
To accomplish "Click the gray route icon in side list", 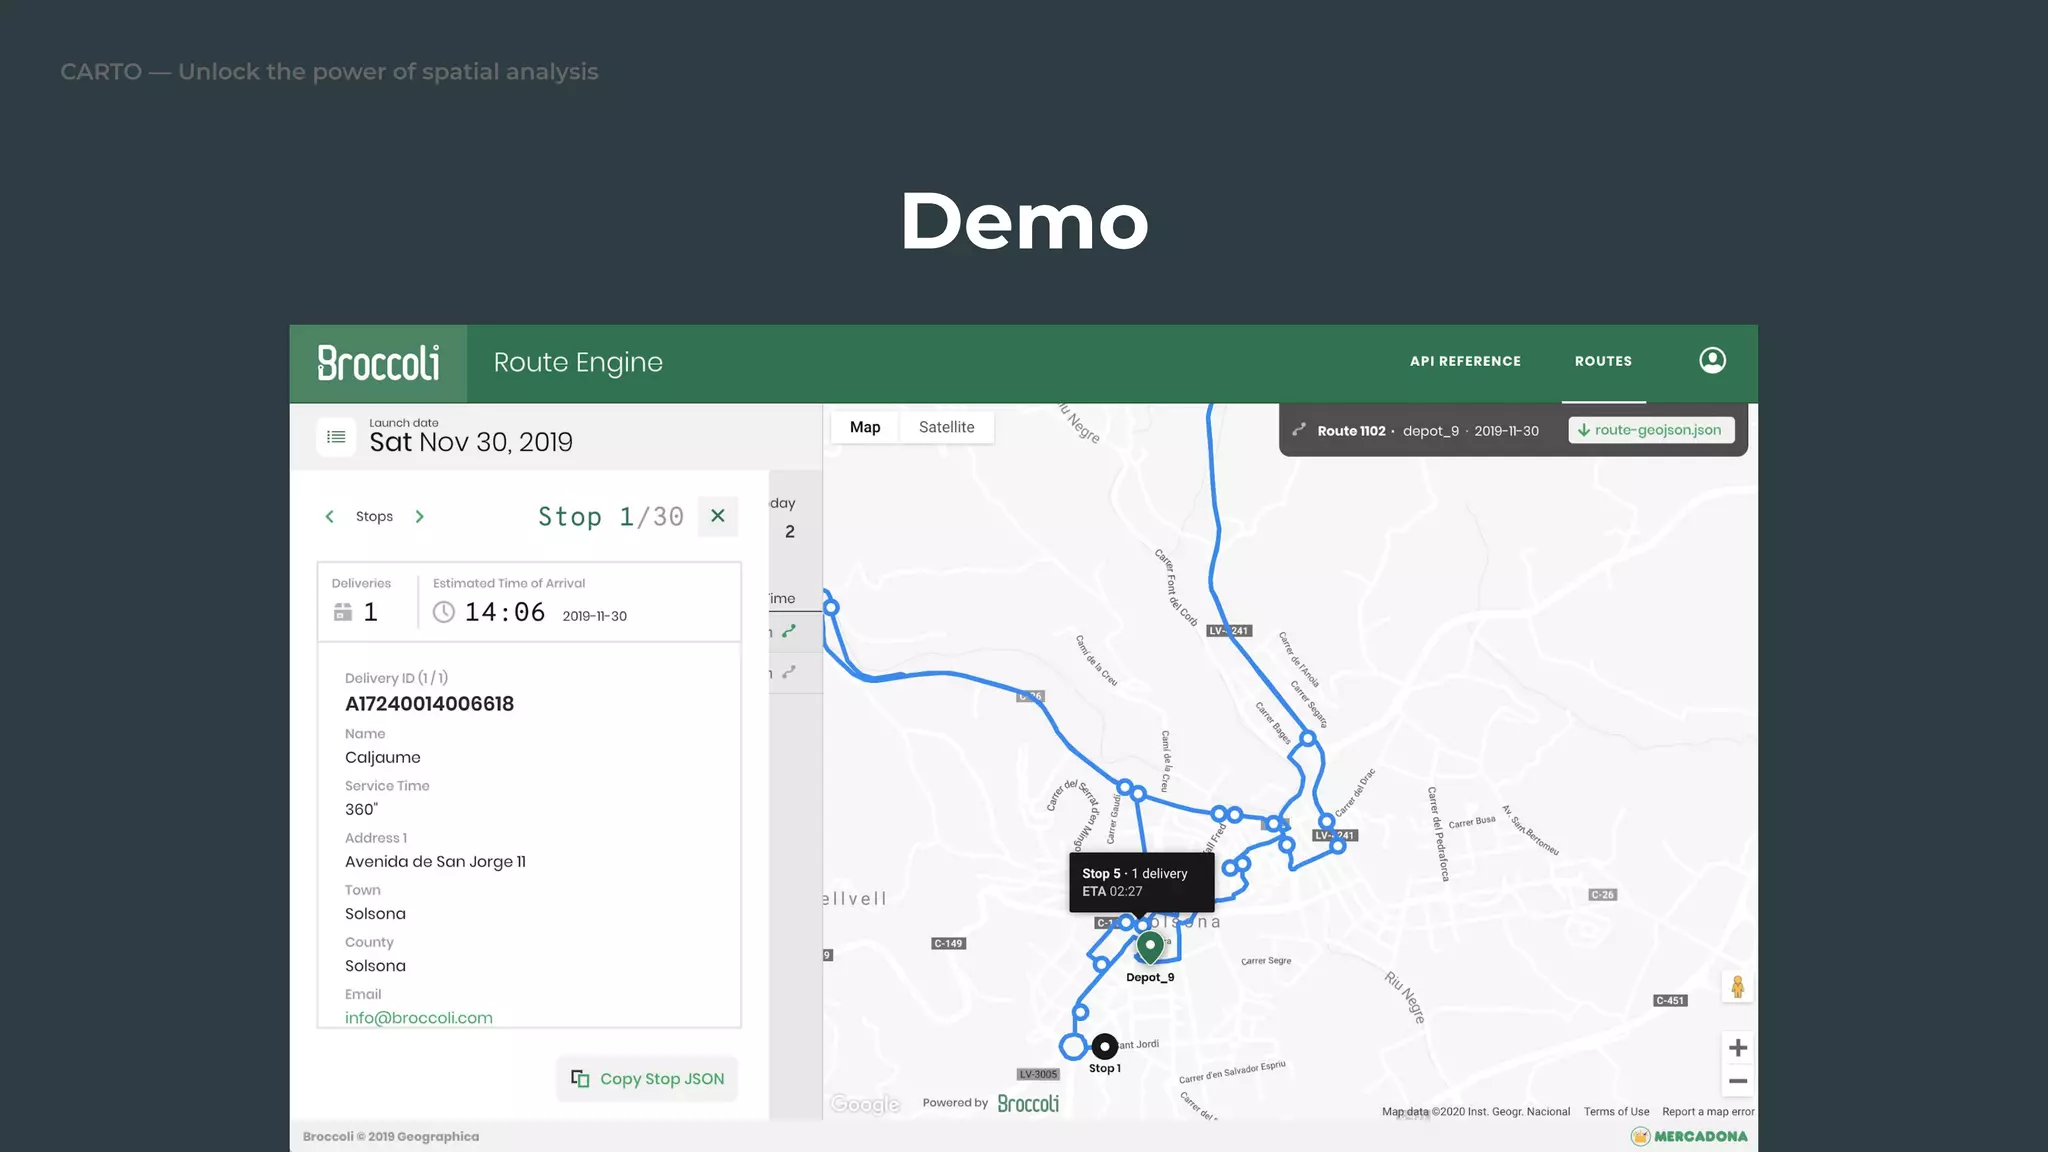I will click(789, 672).
